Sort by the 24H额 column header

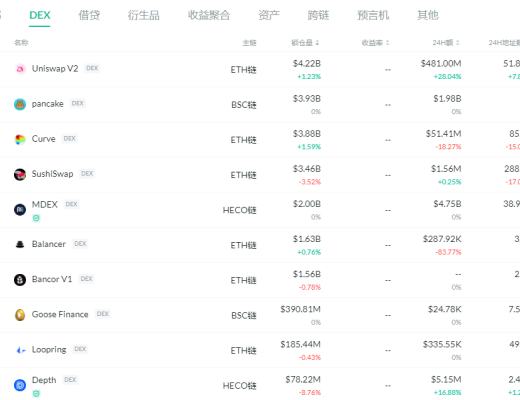446,43
